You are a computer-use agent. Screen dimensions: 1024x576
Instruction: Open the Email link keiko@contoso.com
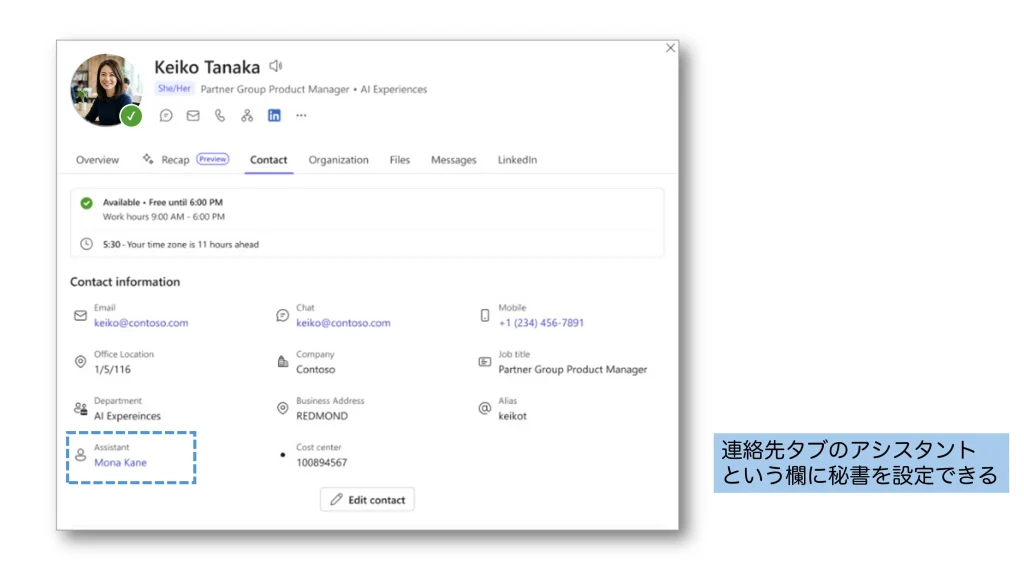point(141,323)
